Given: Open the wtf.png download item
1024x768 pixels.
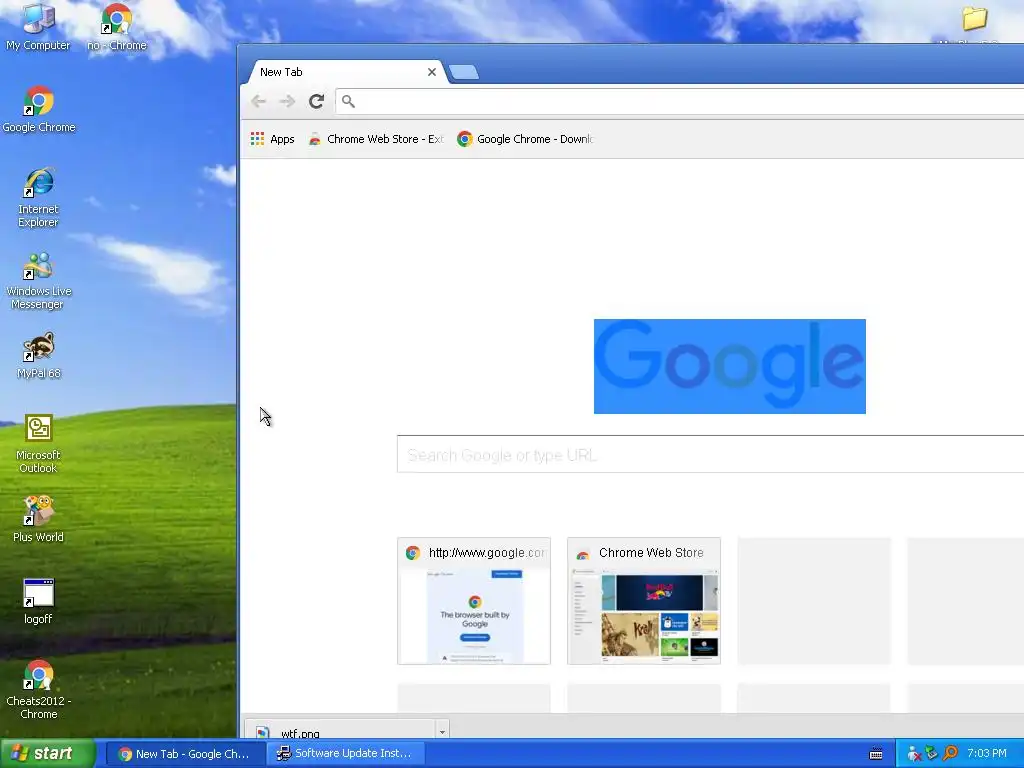Looking at the screenshot, I should 341,731.
